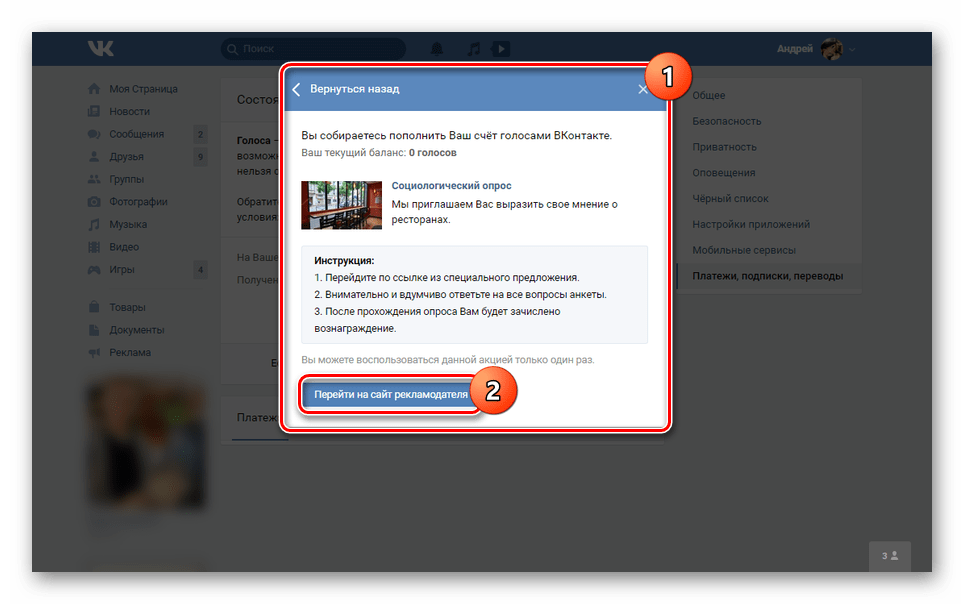This screenshot has height=604, width=964.
Task: Click the gamepad icon beside Игры
Action: [94, 269]
